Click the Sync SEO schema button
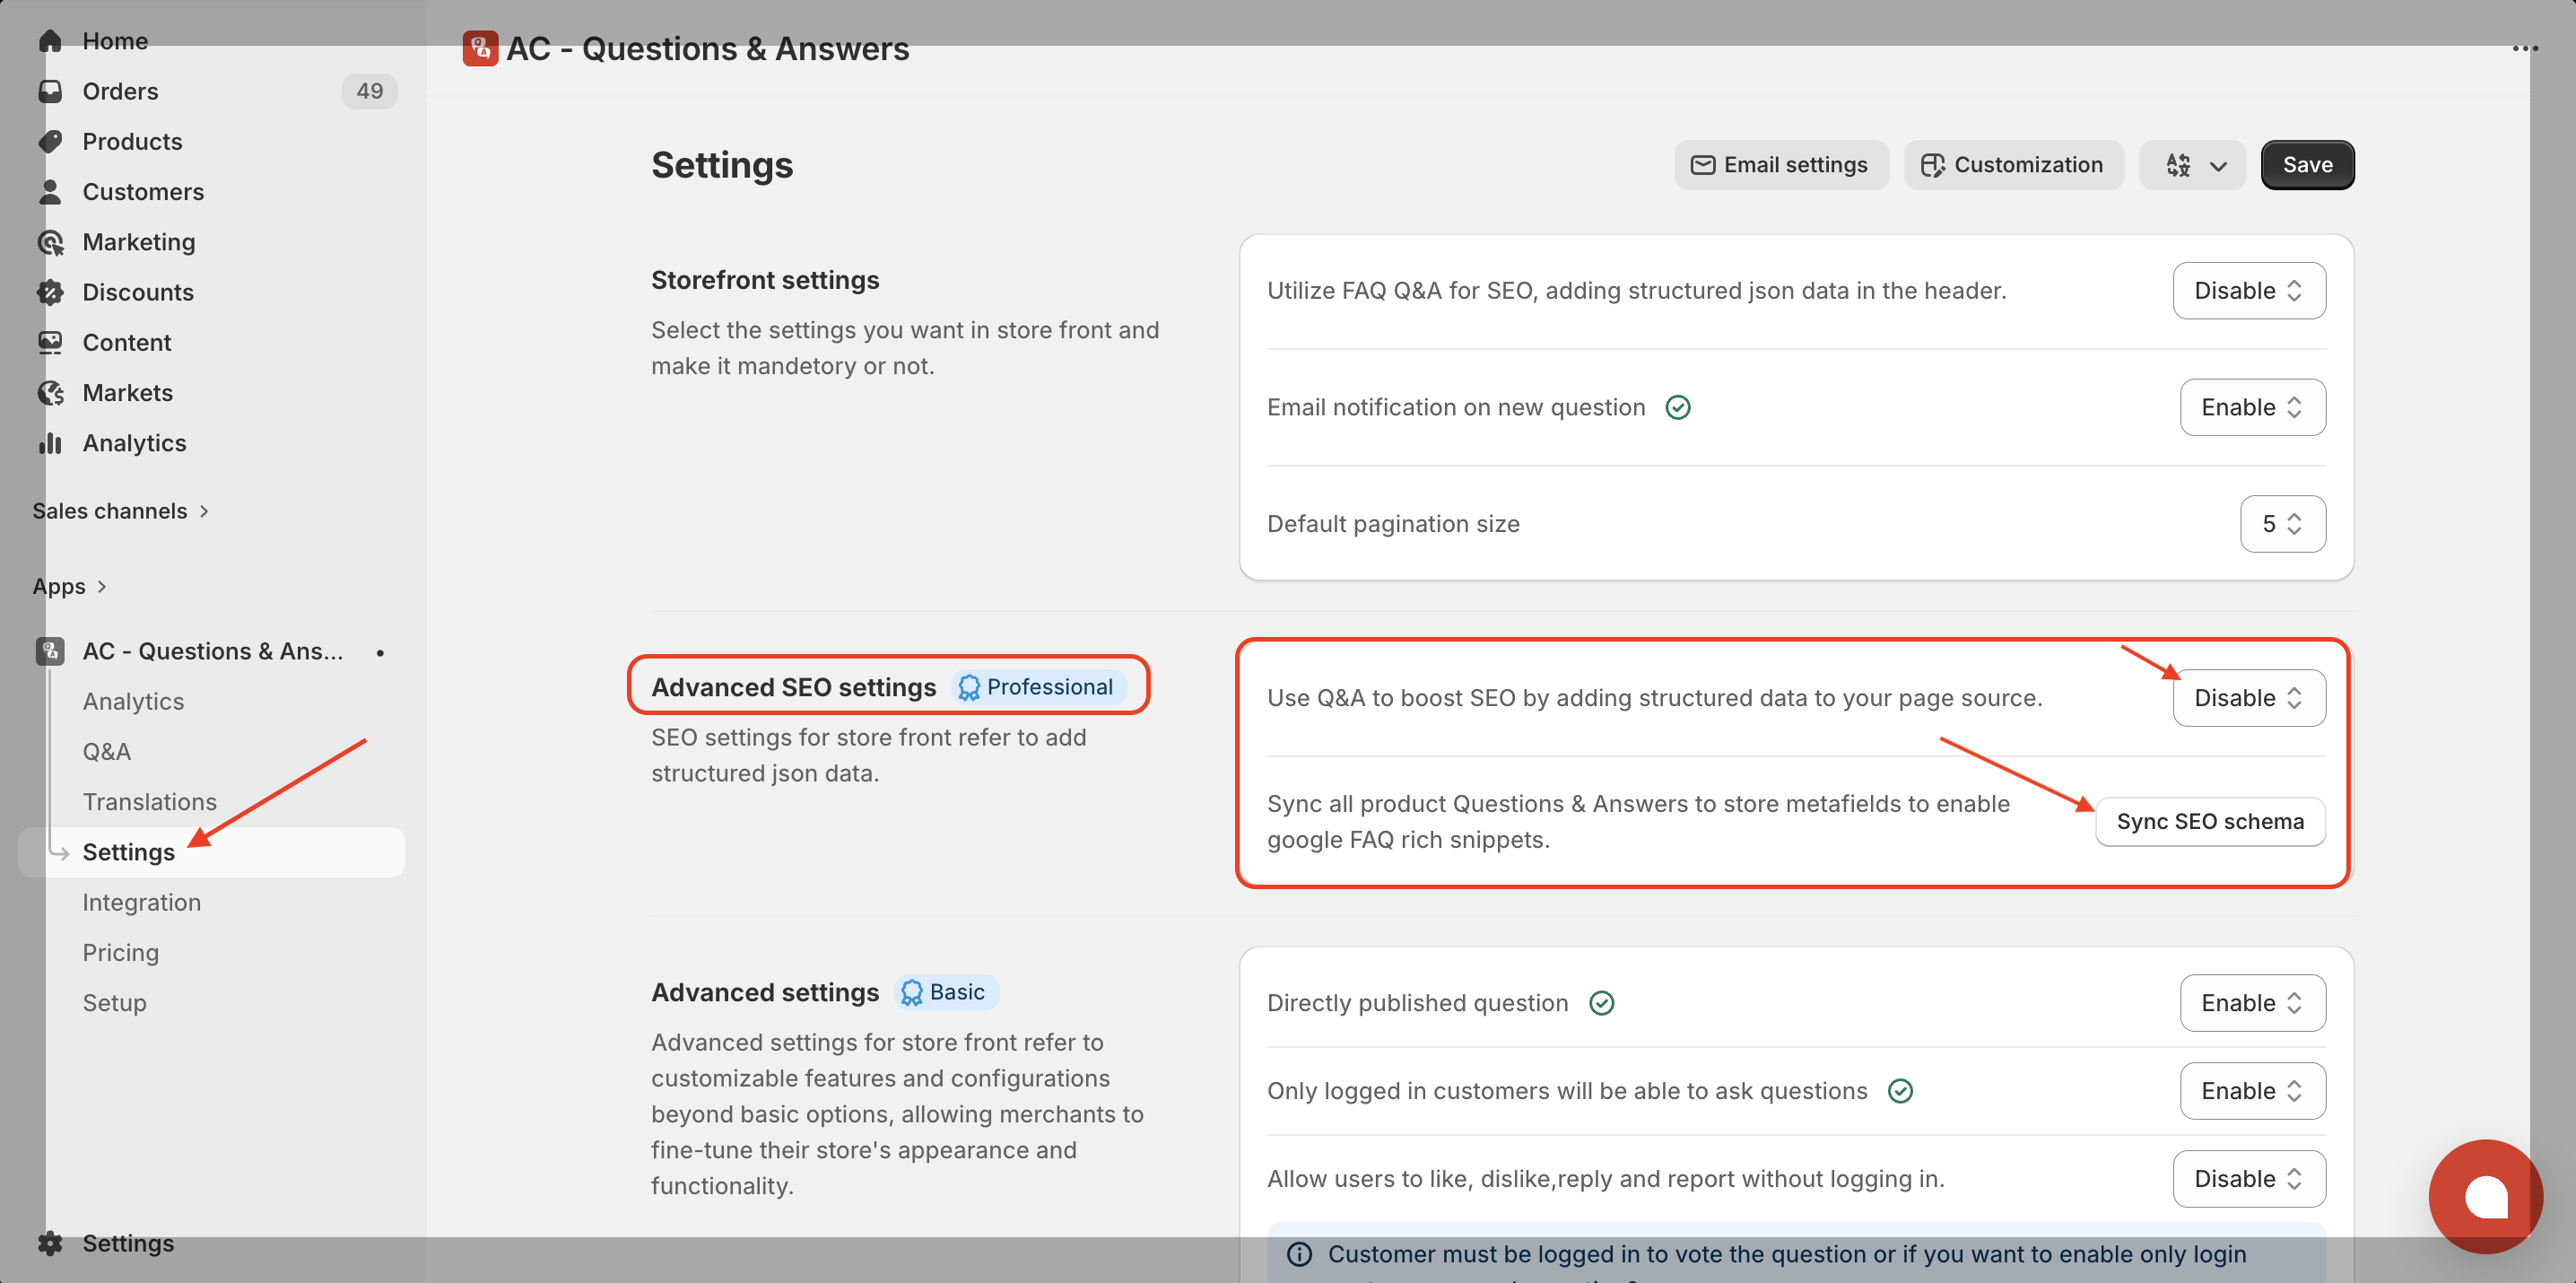The width and height of the screenshot is (2576, 1283). pyautogui.click(x=2209, y=821)
